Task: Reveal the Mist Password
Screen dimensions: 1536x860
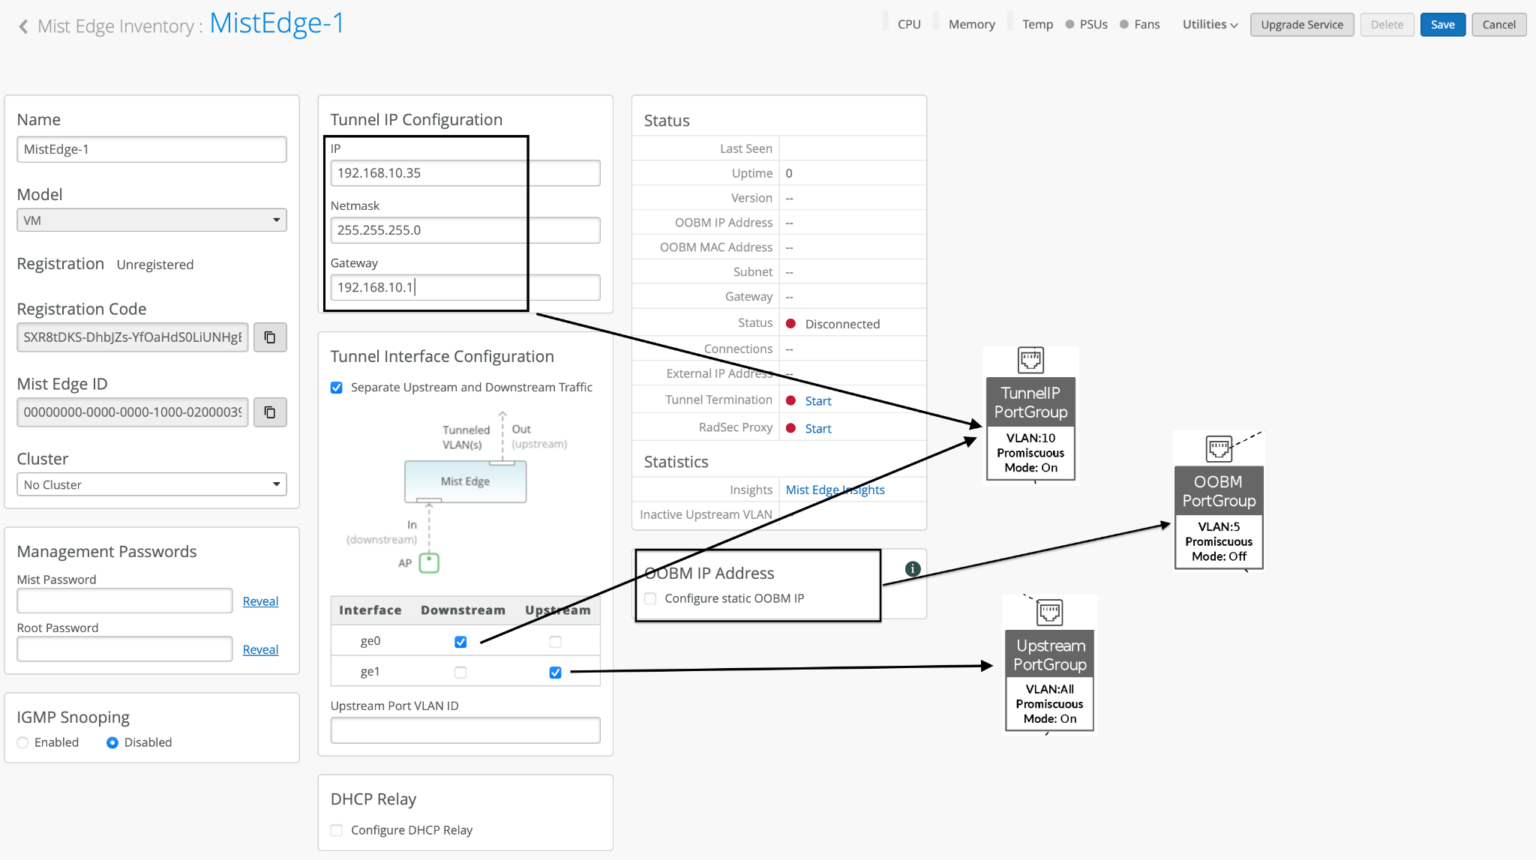Action: [x=260, y=601]
